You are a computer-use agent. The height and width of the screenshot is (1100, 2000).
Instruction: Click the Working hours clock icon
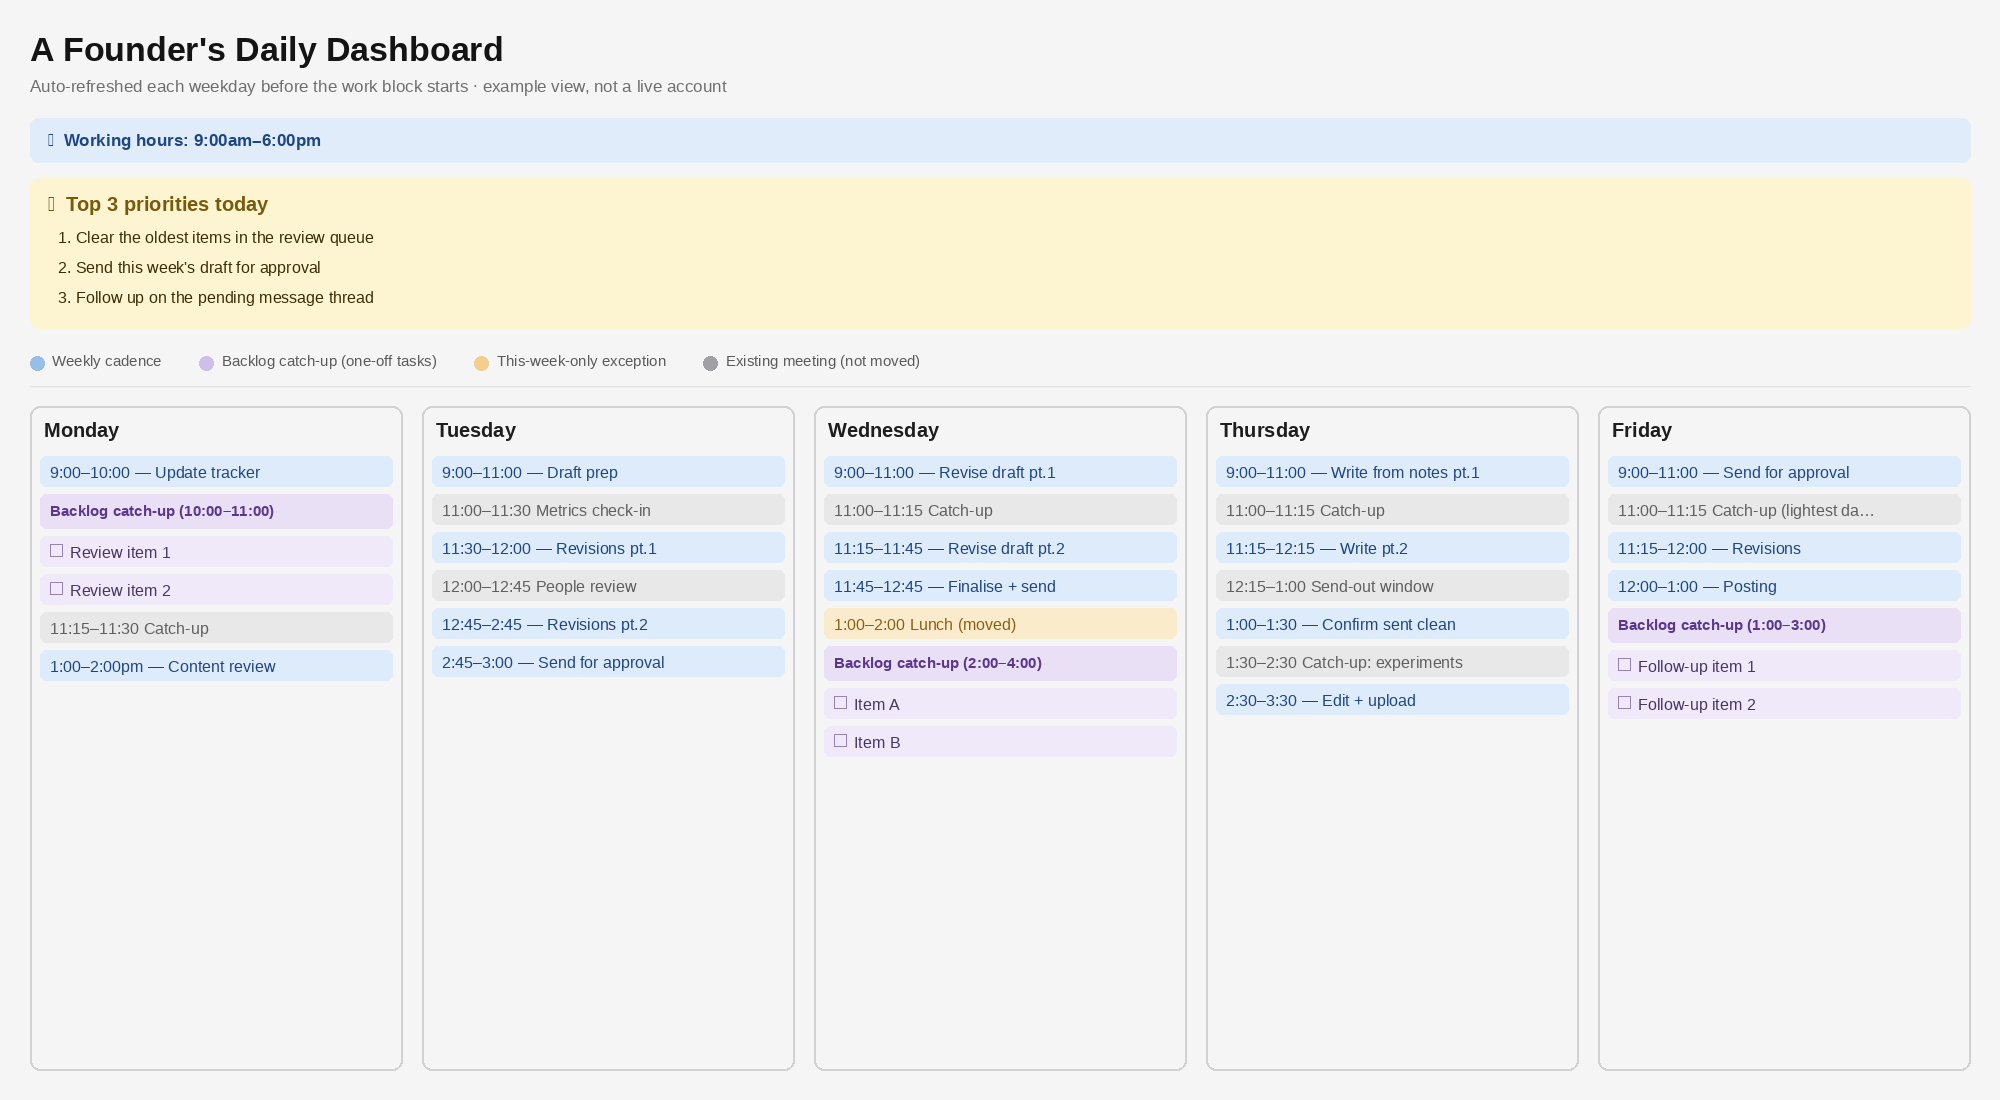[x=51, y=140]
